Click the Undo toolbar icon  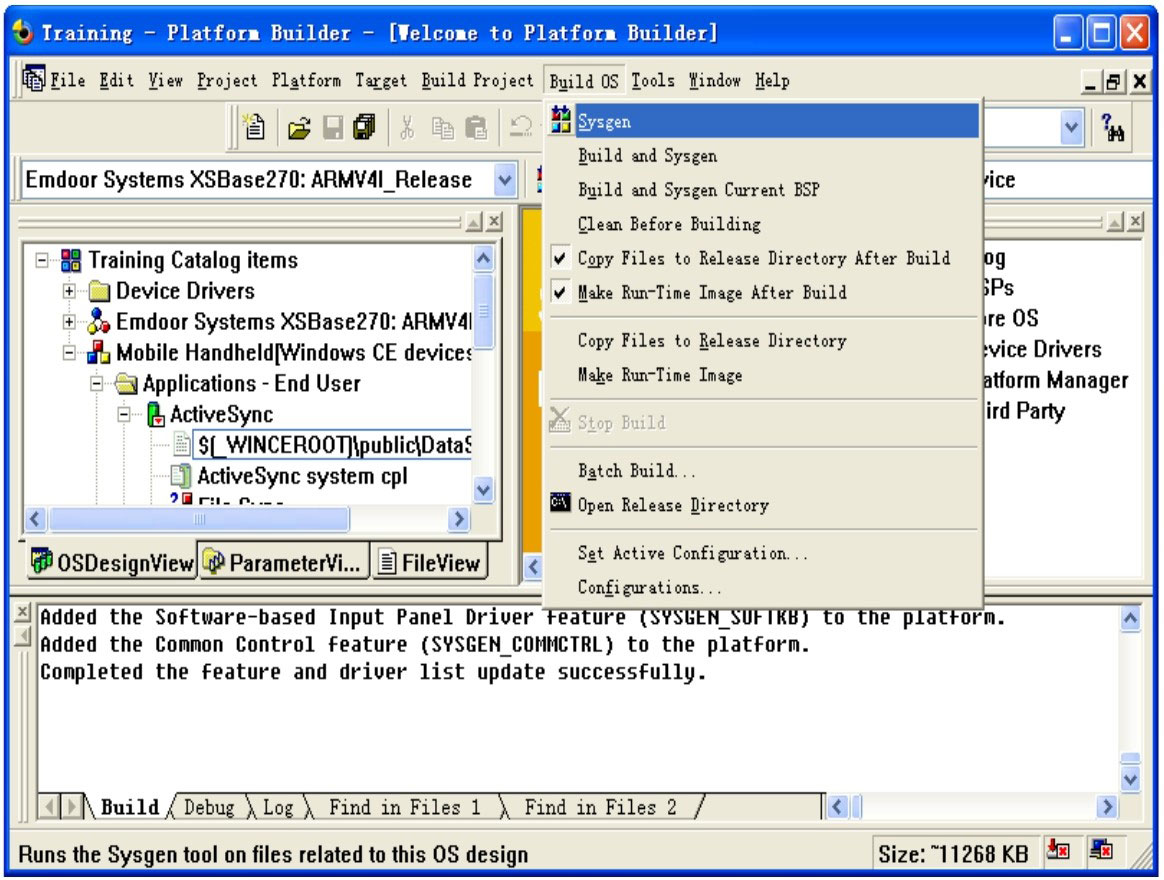[520, 128]
